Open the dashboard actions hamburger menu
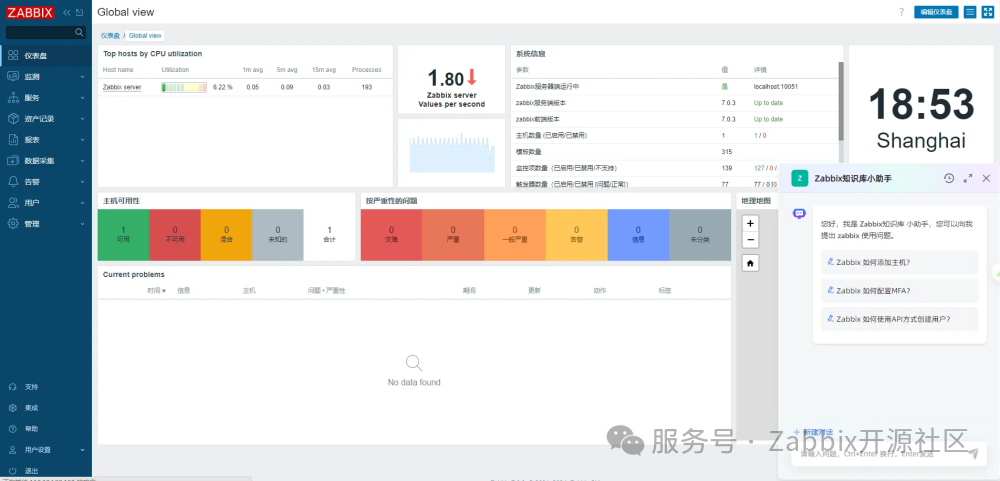The image size is (1000, 481). pos(970,12)
